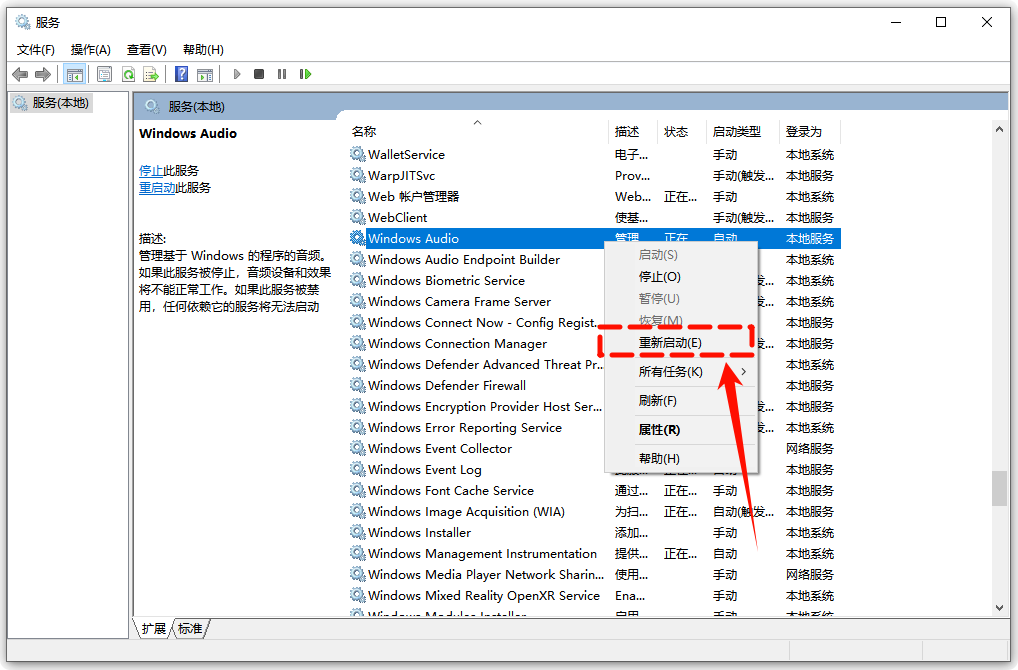Click the scrollbar down arrow

(x=999, y=608)
